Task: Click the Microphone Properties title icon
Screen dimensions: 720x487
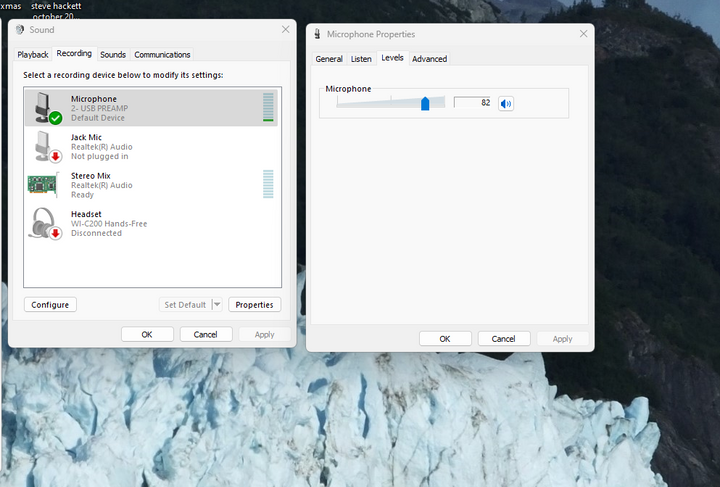Action: (x=317, y=34)
